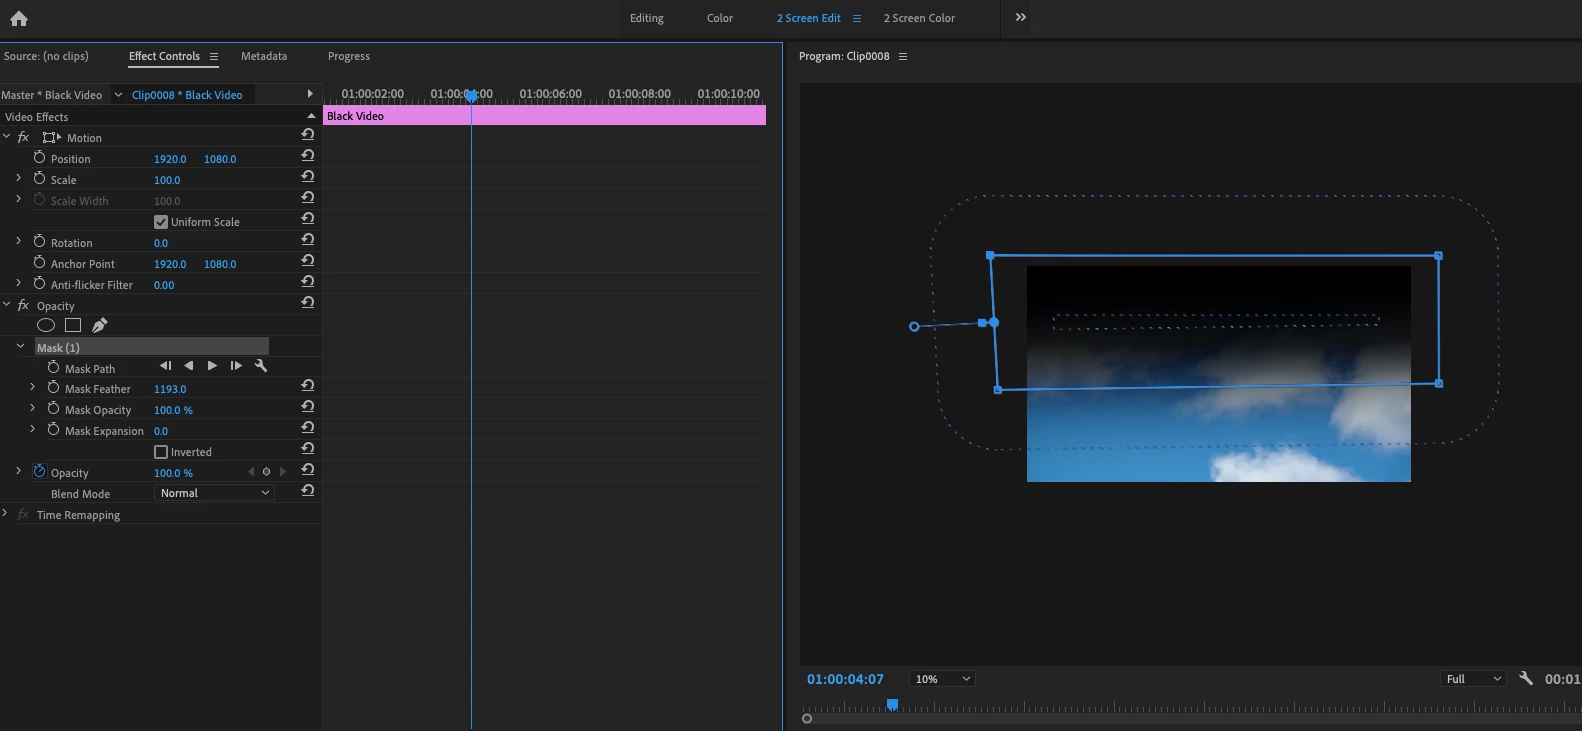Image resolution: width=1582 pixels, height=731 pixels.
Task: Open the Metadata panel tab
Action: click(x=264, y=56)
